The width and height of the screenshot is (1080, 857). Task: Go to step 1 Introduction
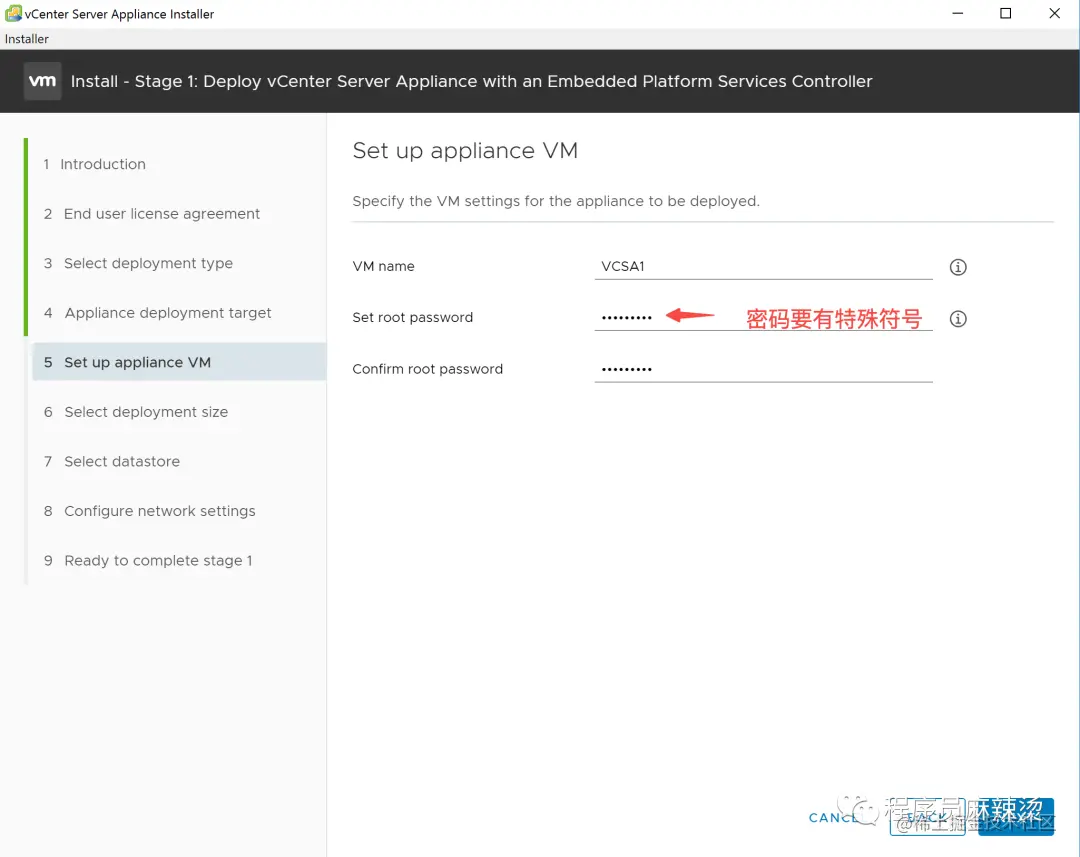pyautogui.click(x=94, y=164)
